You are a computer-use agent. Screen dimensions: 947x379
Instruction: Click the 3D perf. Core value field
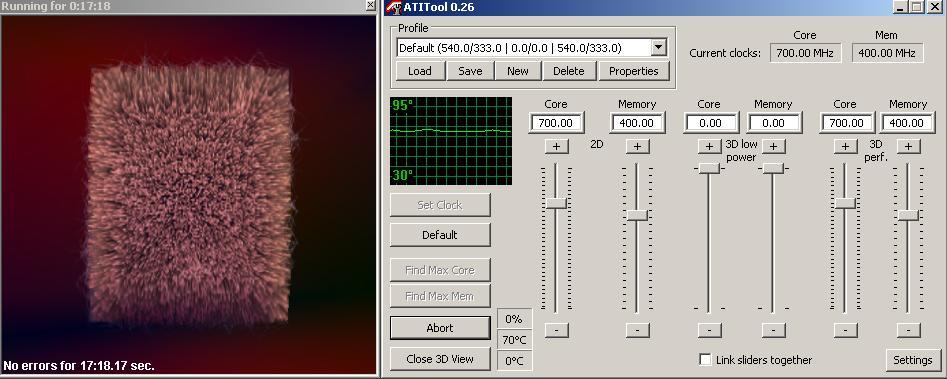pyautogui.click(x=847, y=123)
